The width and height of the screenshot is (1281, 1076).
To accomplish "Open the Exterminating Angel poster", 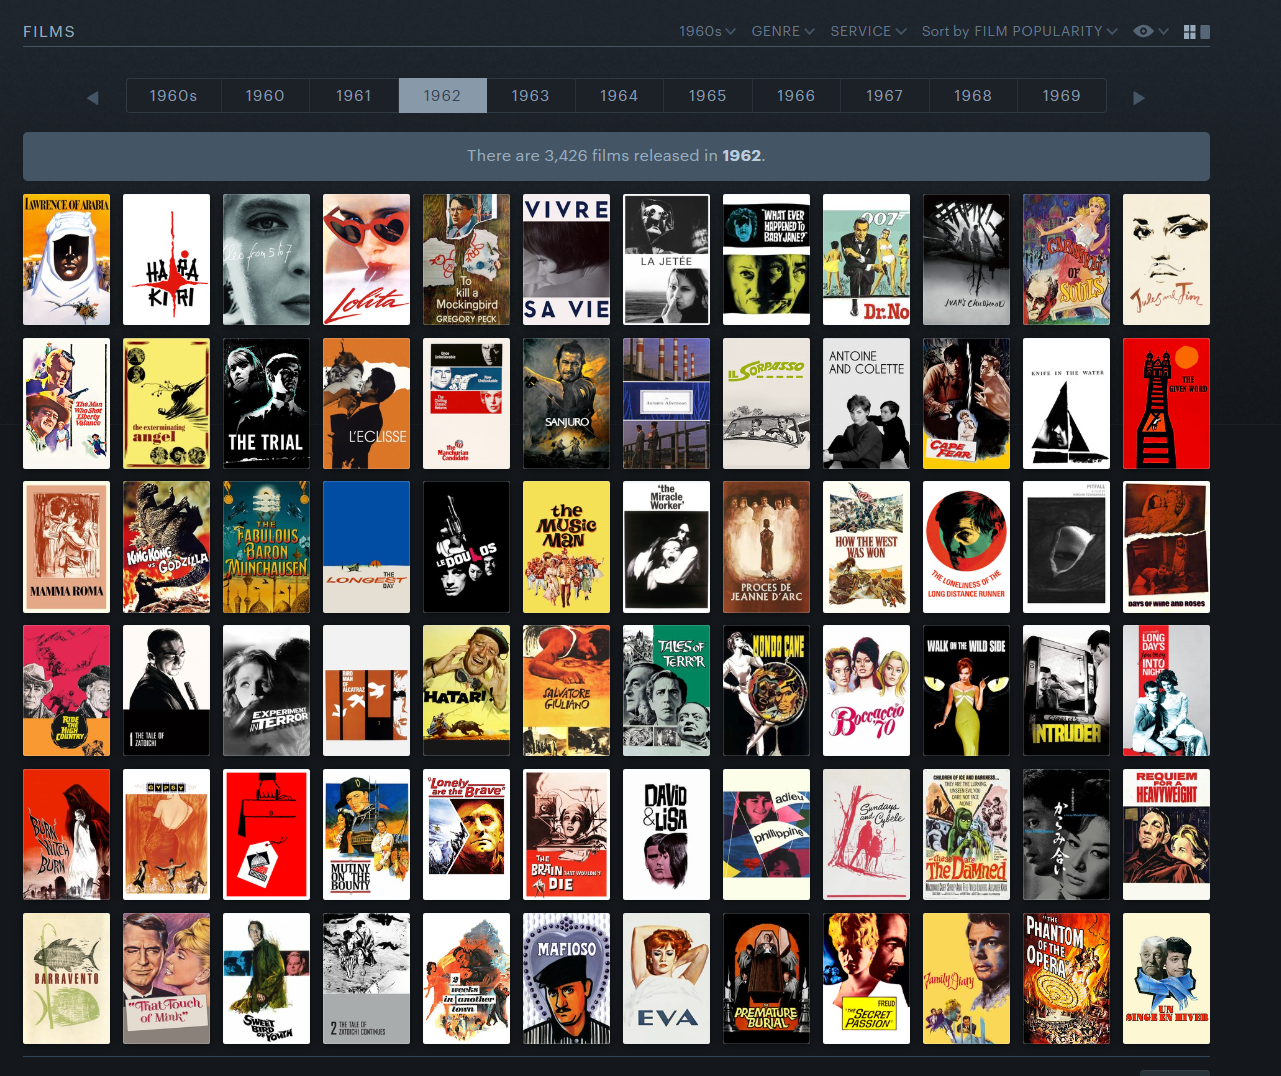I will coord(167,404).
